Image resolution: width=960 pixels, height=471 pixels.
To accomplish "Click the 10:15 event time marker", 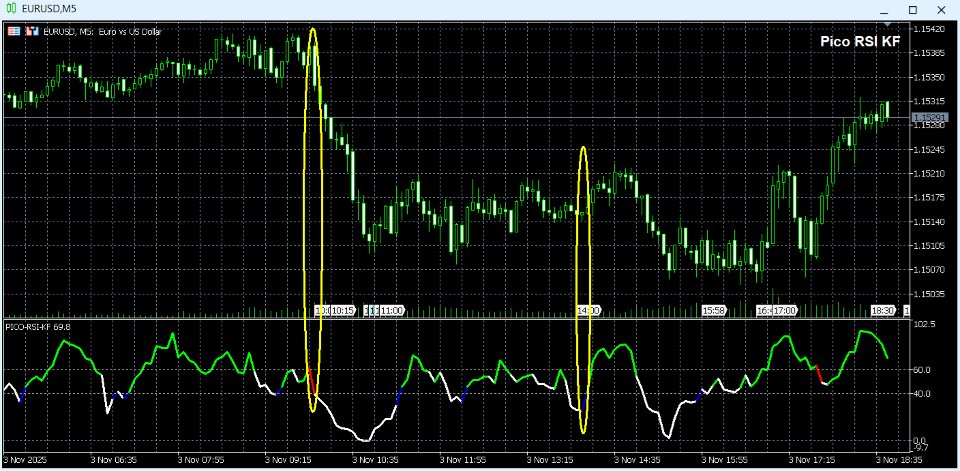I will point(343,311).
